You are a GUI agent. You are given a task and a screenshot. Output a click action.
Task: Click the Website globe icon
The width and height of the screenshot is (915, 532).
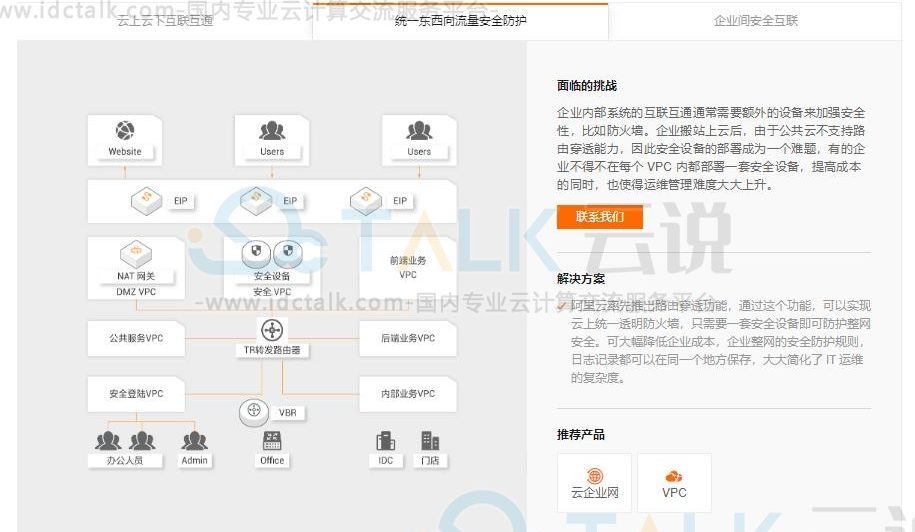125,131
